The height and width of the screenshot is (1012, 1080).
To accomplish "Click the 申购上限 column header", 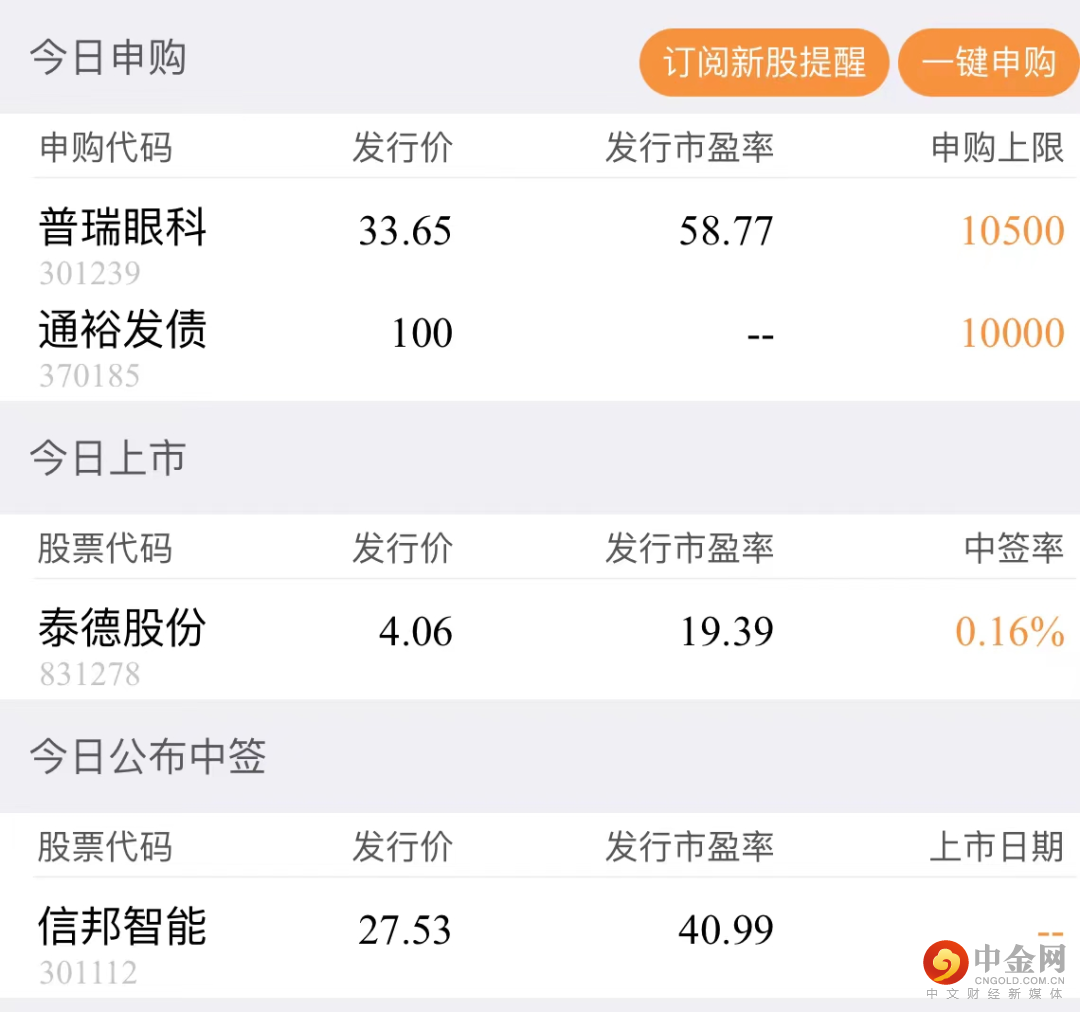I will 997,149.
